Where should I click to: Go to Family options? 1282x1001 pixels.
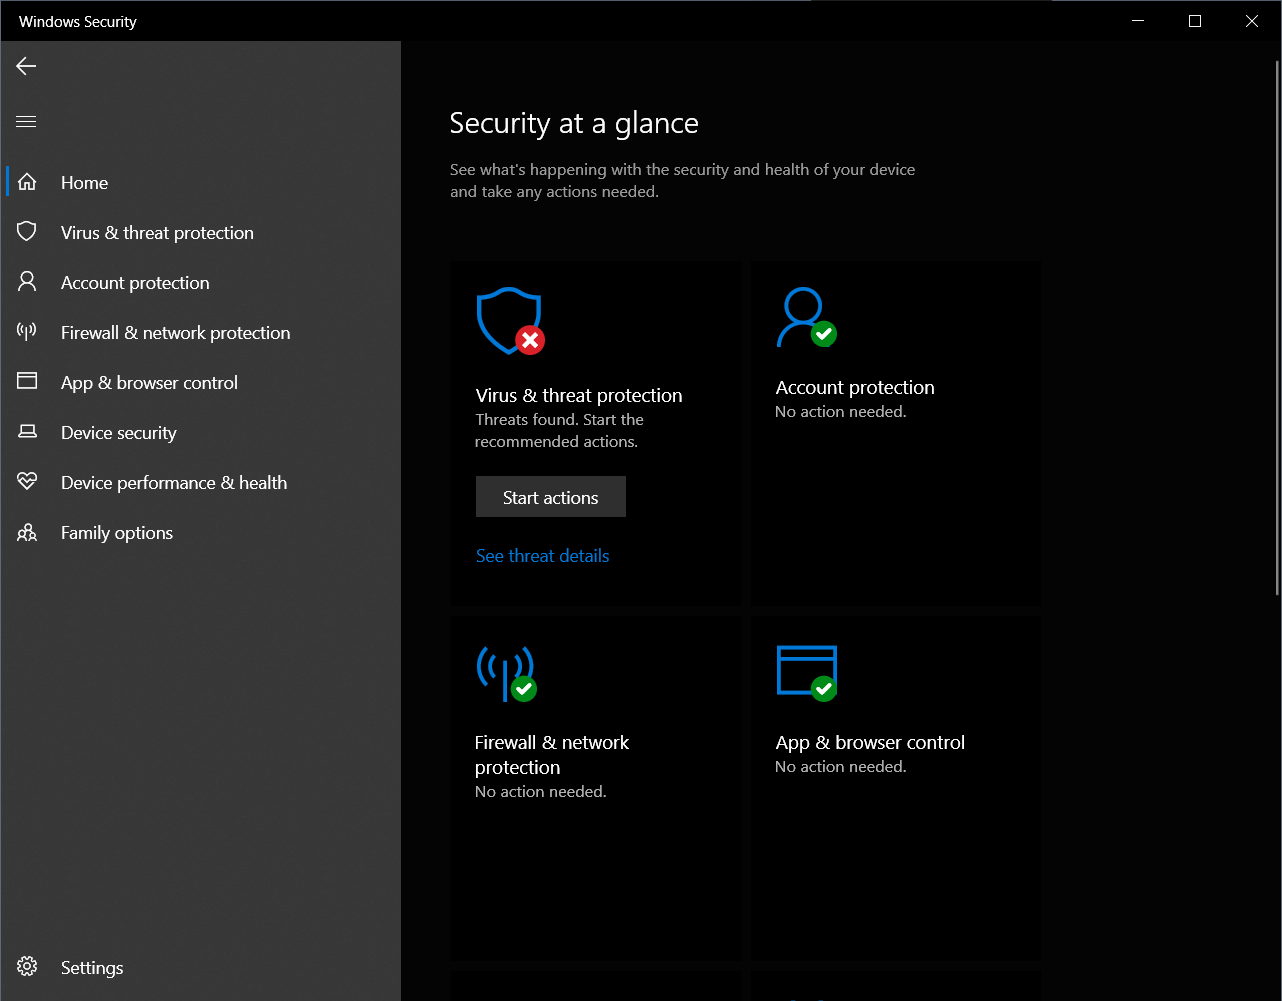click(200, 532)
